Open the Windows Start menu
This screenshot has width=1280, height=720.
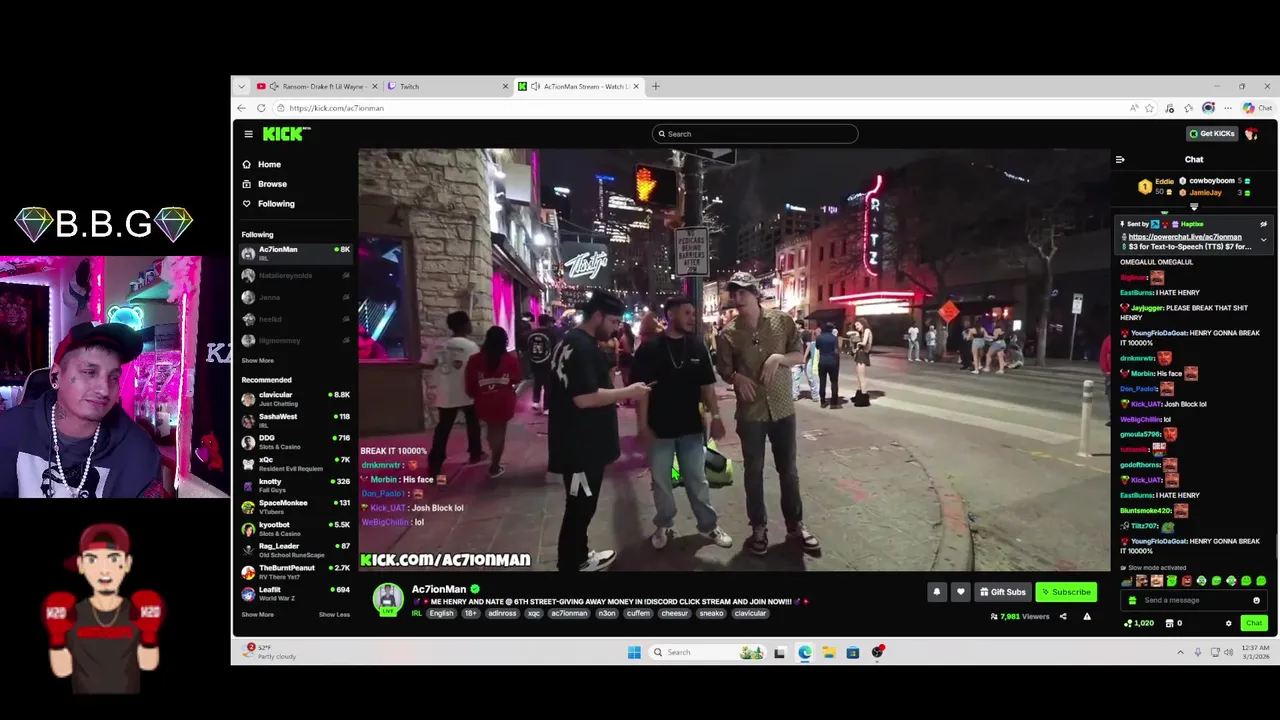click(634, 653)
